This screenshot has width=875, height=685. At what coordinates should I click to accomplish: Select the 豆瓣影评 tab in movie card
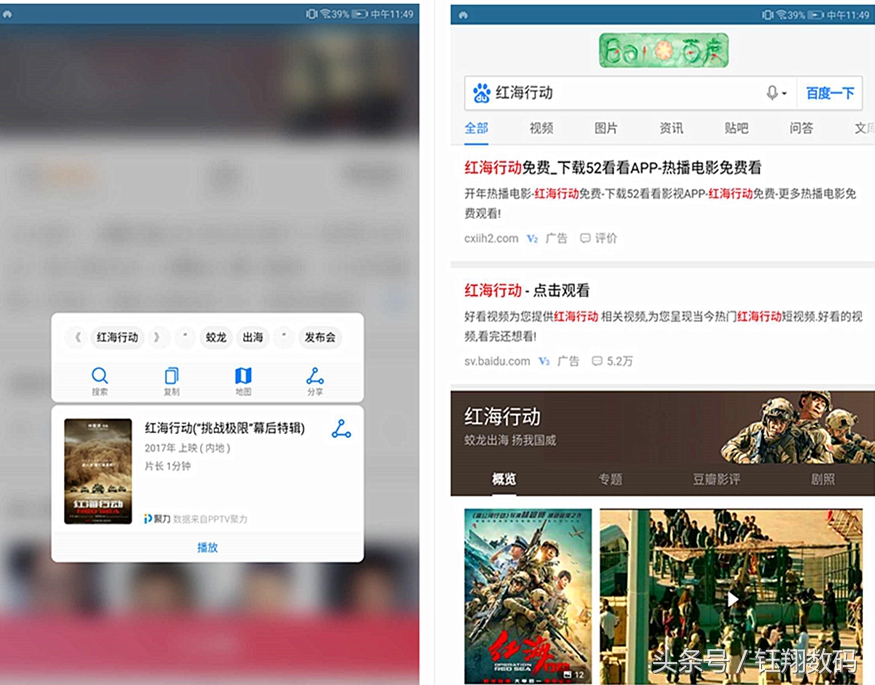[717, 479]
